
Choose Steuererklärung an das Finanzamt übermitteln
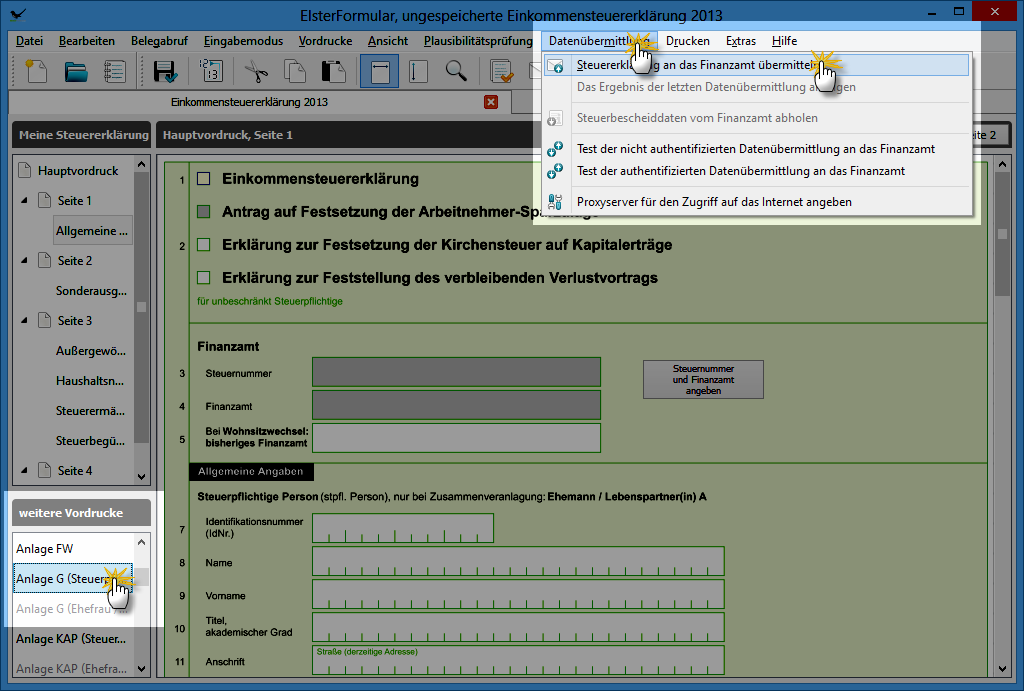pos(756,65)
